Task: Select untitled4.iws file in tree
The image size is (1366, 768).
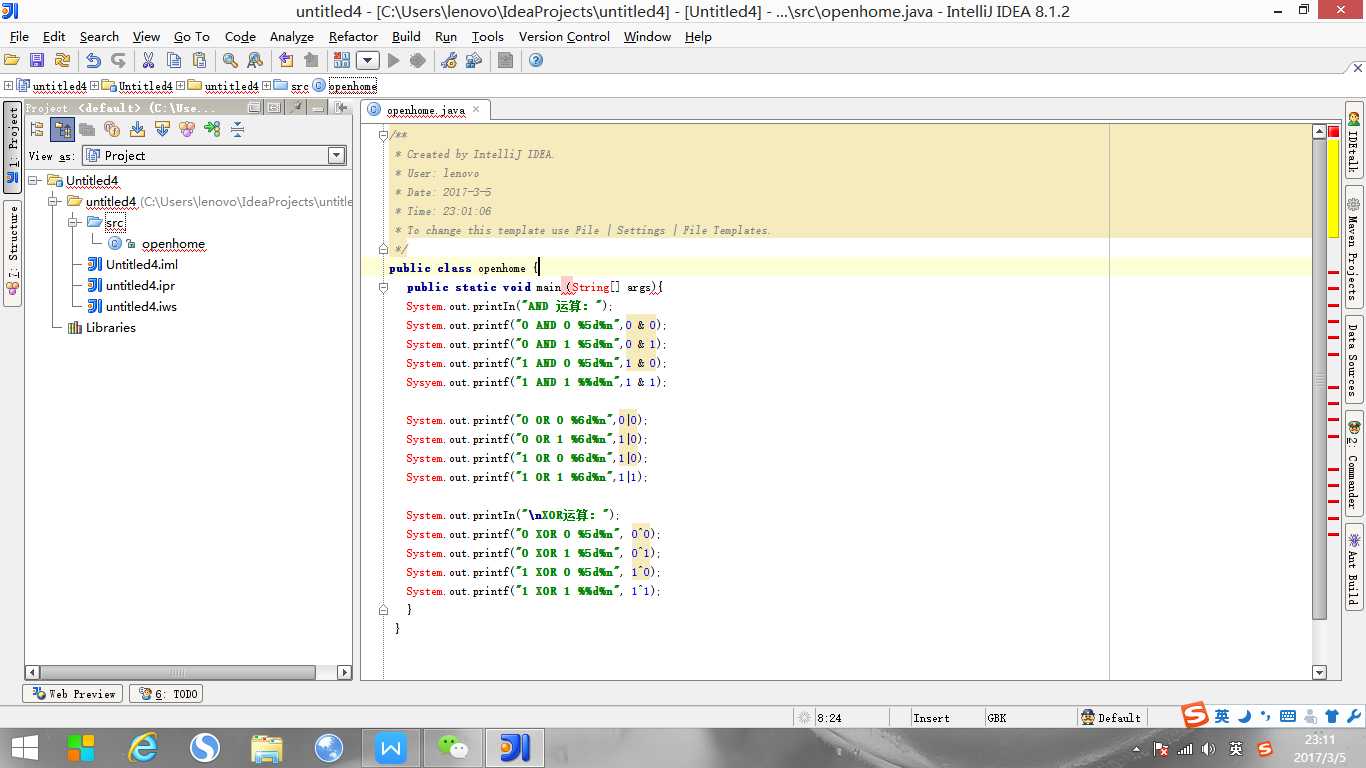Action: point(141,307)
